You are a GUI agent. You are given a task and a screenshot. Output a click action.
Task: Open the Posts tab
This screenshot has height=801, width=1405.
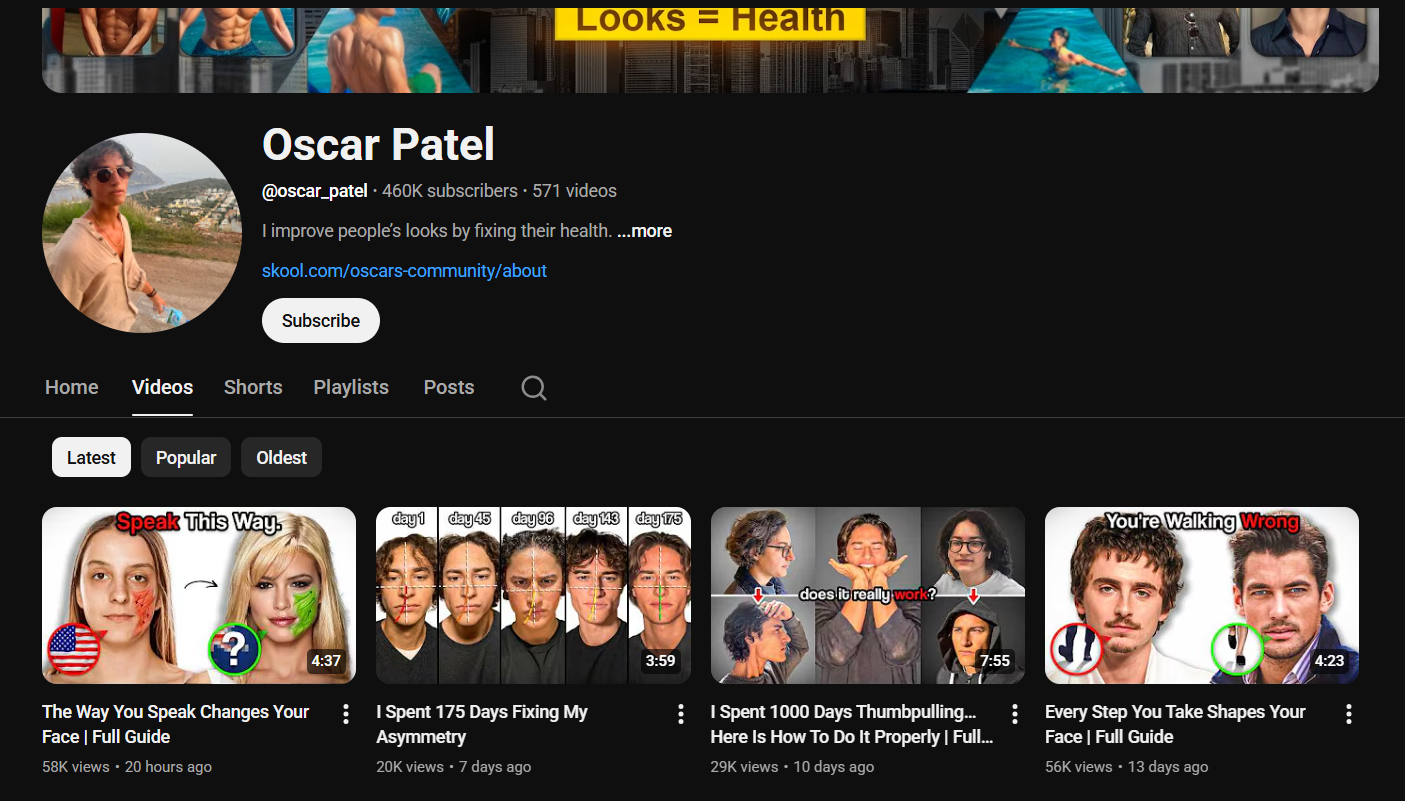point(449,388)
